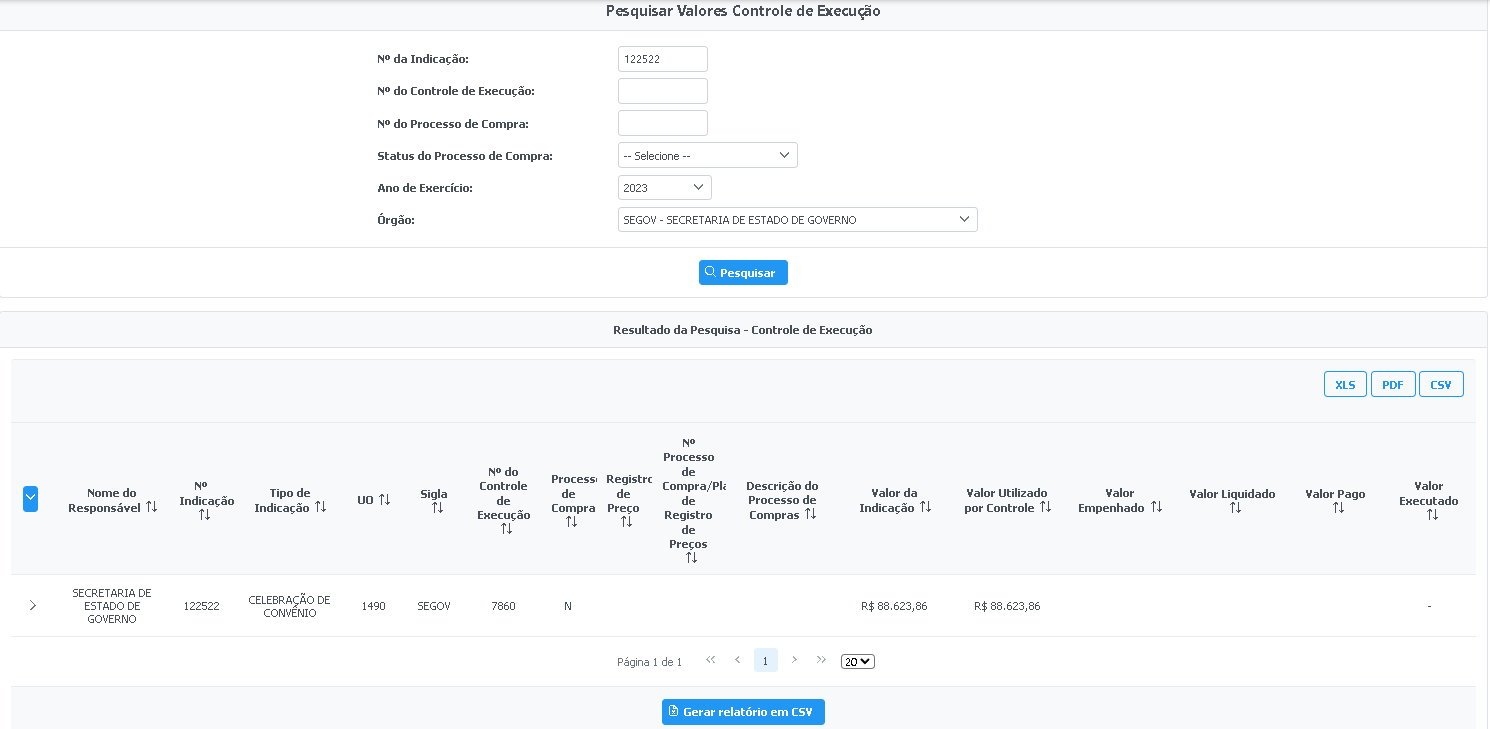Export results as XLS

tap(1345, 384)
